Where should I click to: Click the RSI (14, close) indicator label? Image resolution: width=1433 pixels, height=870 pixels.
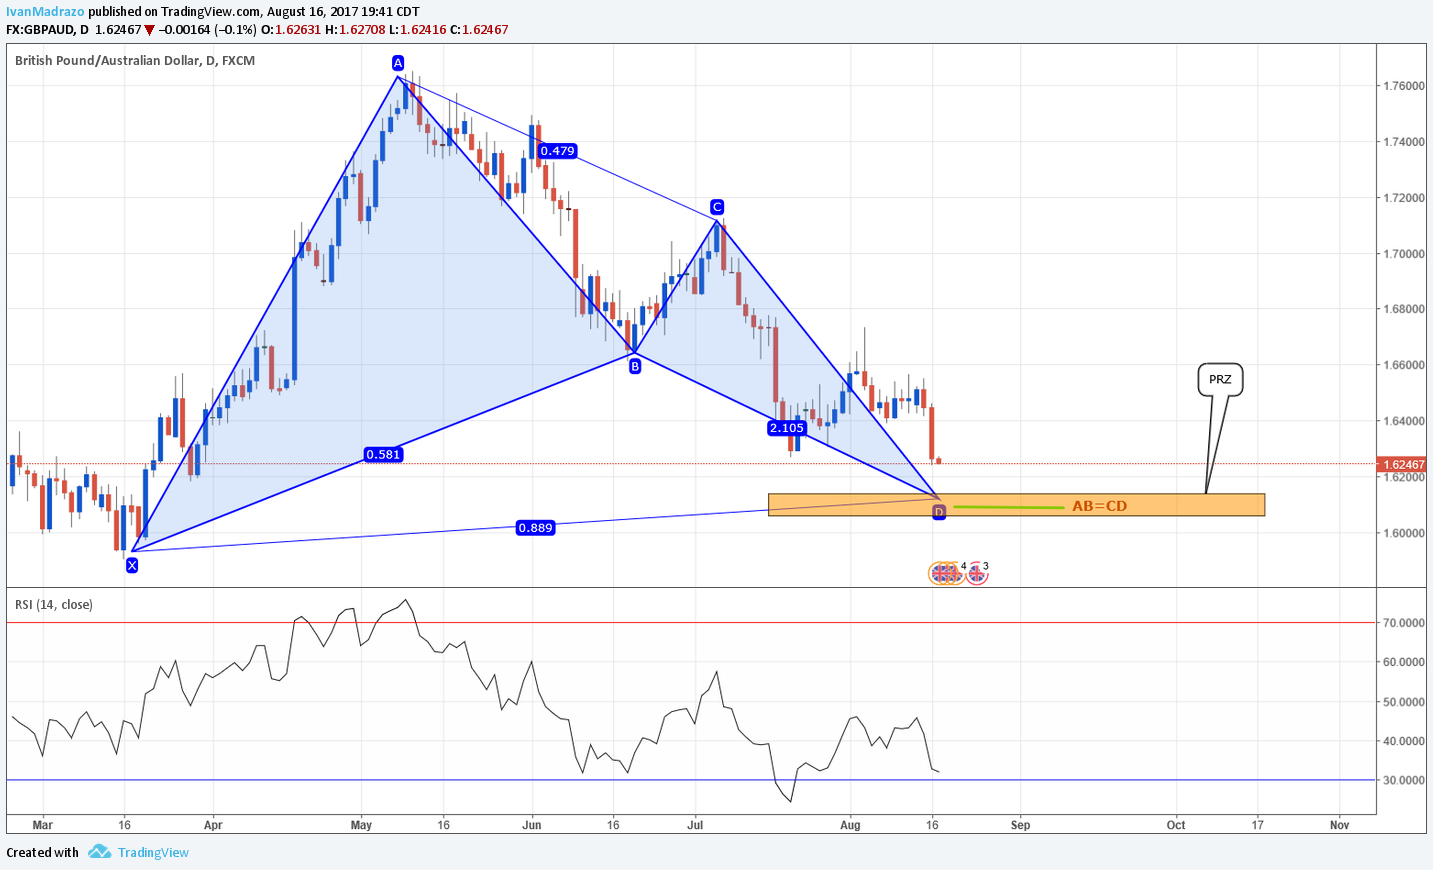(x=54, y=605)
